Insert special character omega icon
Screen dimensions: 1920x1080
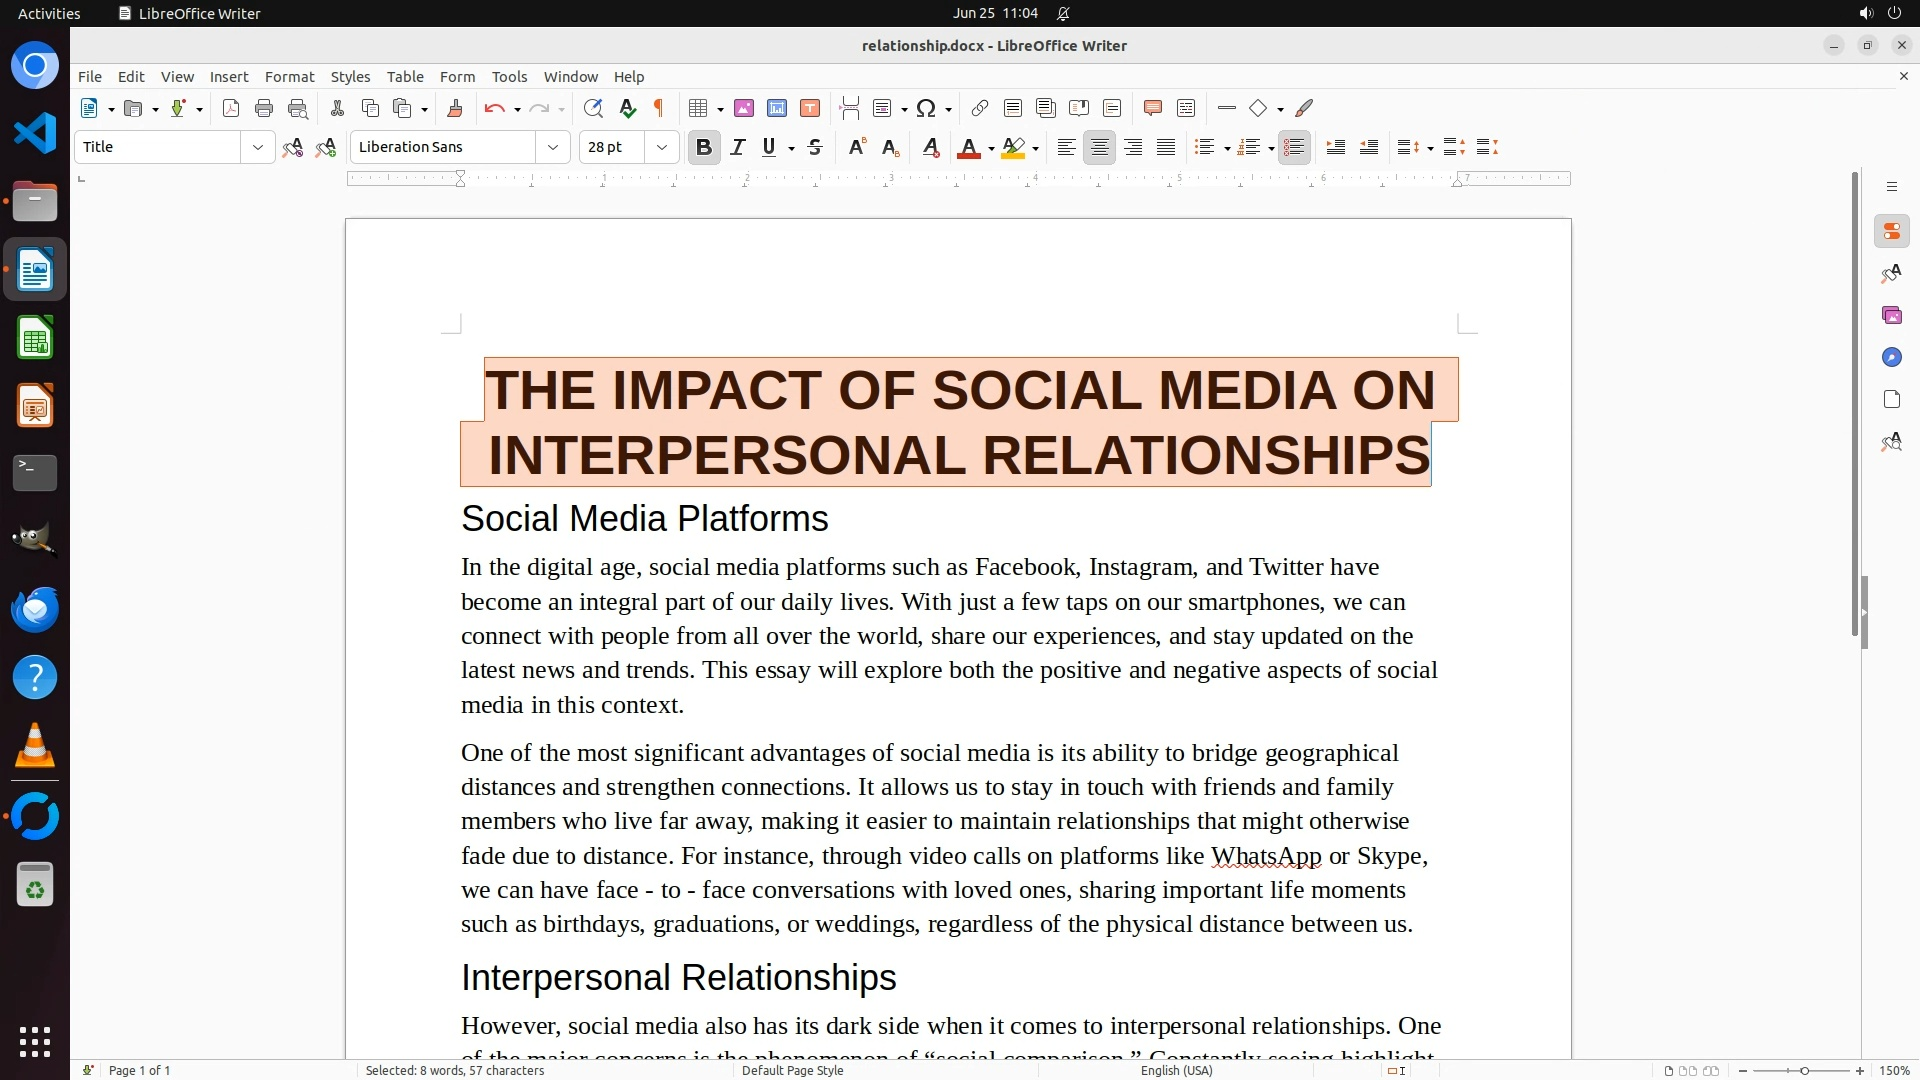pos(926,109)
